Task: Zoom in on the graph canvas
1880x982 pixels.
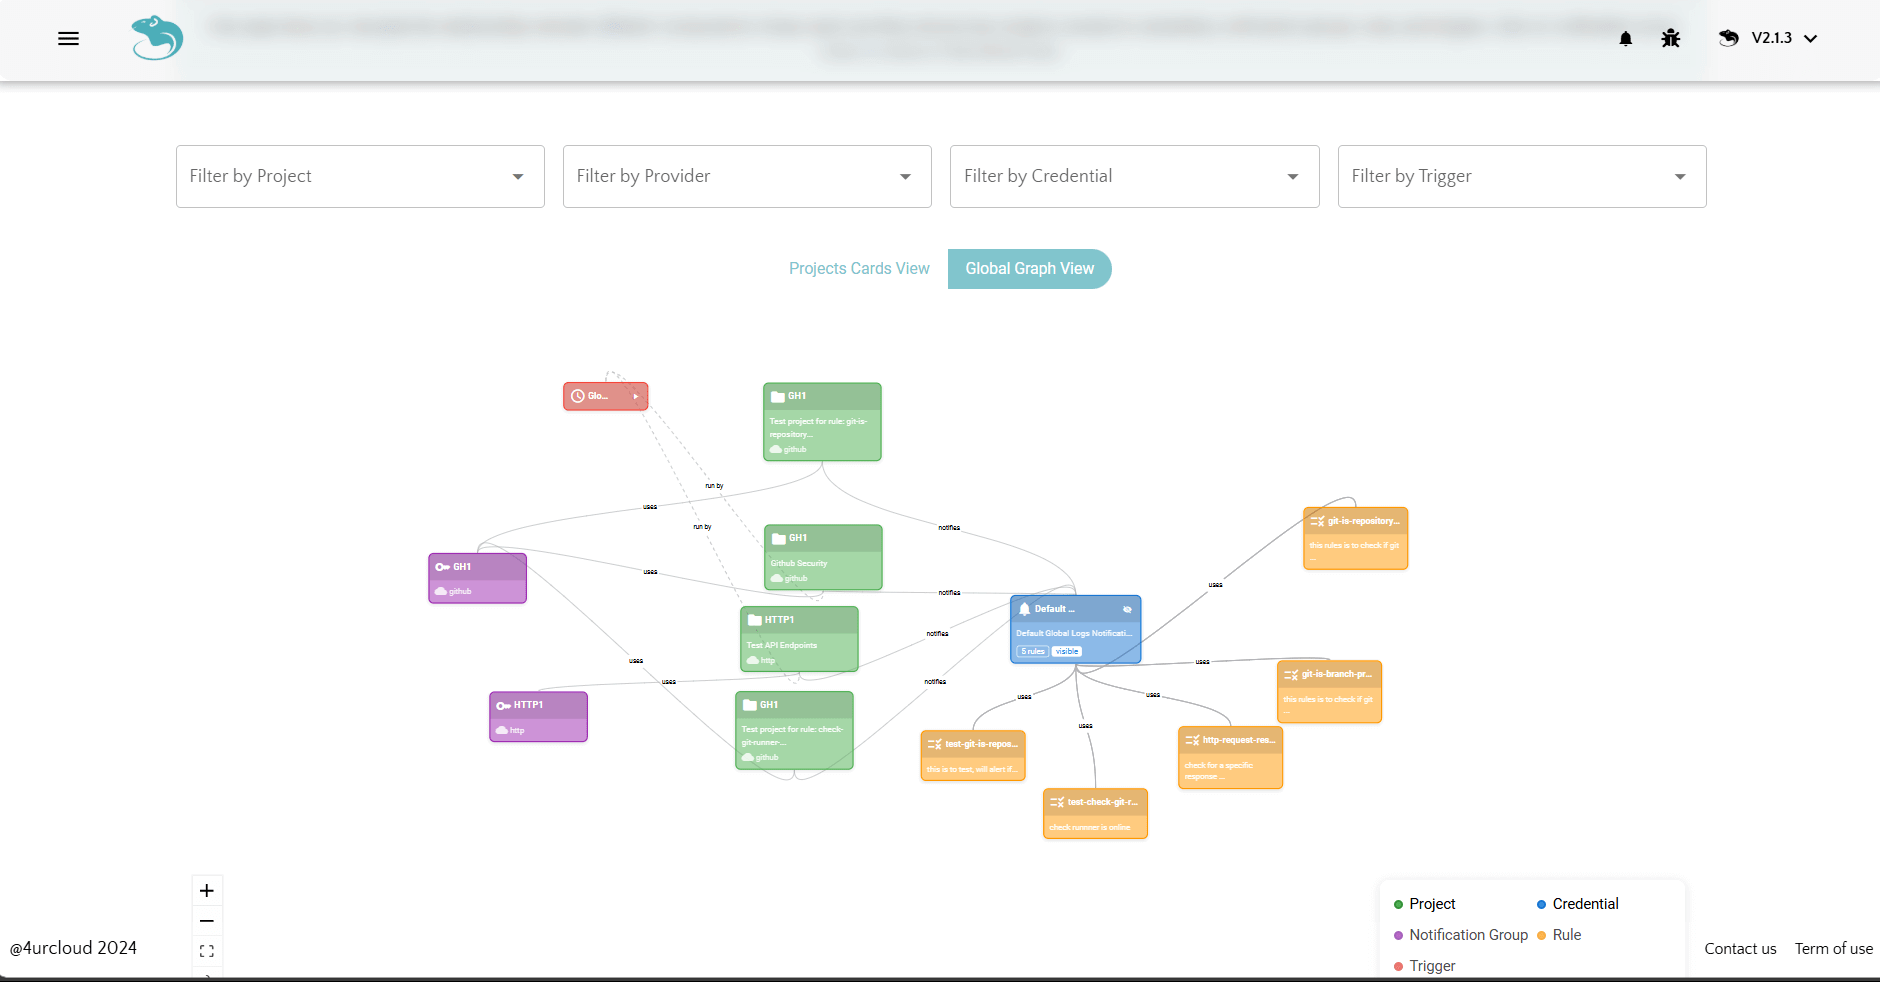Action: coord(207,890)
